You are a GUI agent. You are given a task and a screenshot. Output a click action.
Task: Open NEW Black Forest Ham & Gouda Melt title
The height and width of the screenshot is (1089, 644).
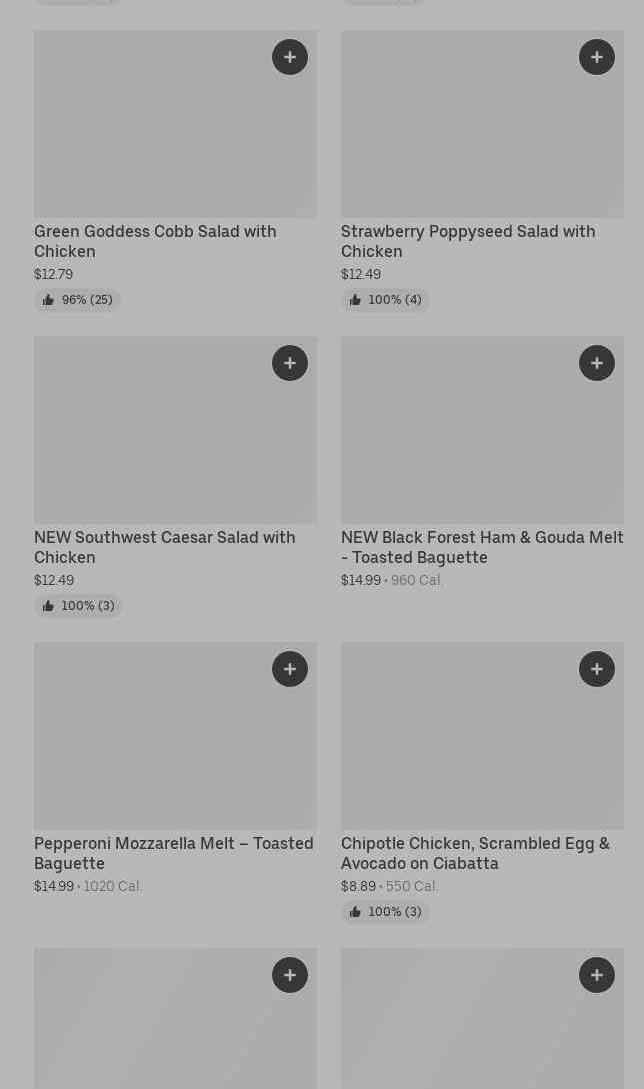point(482,547)
